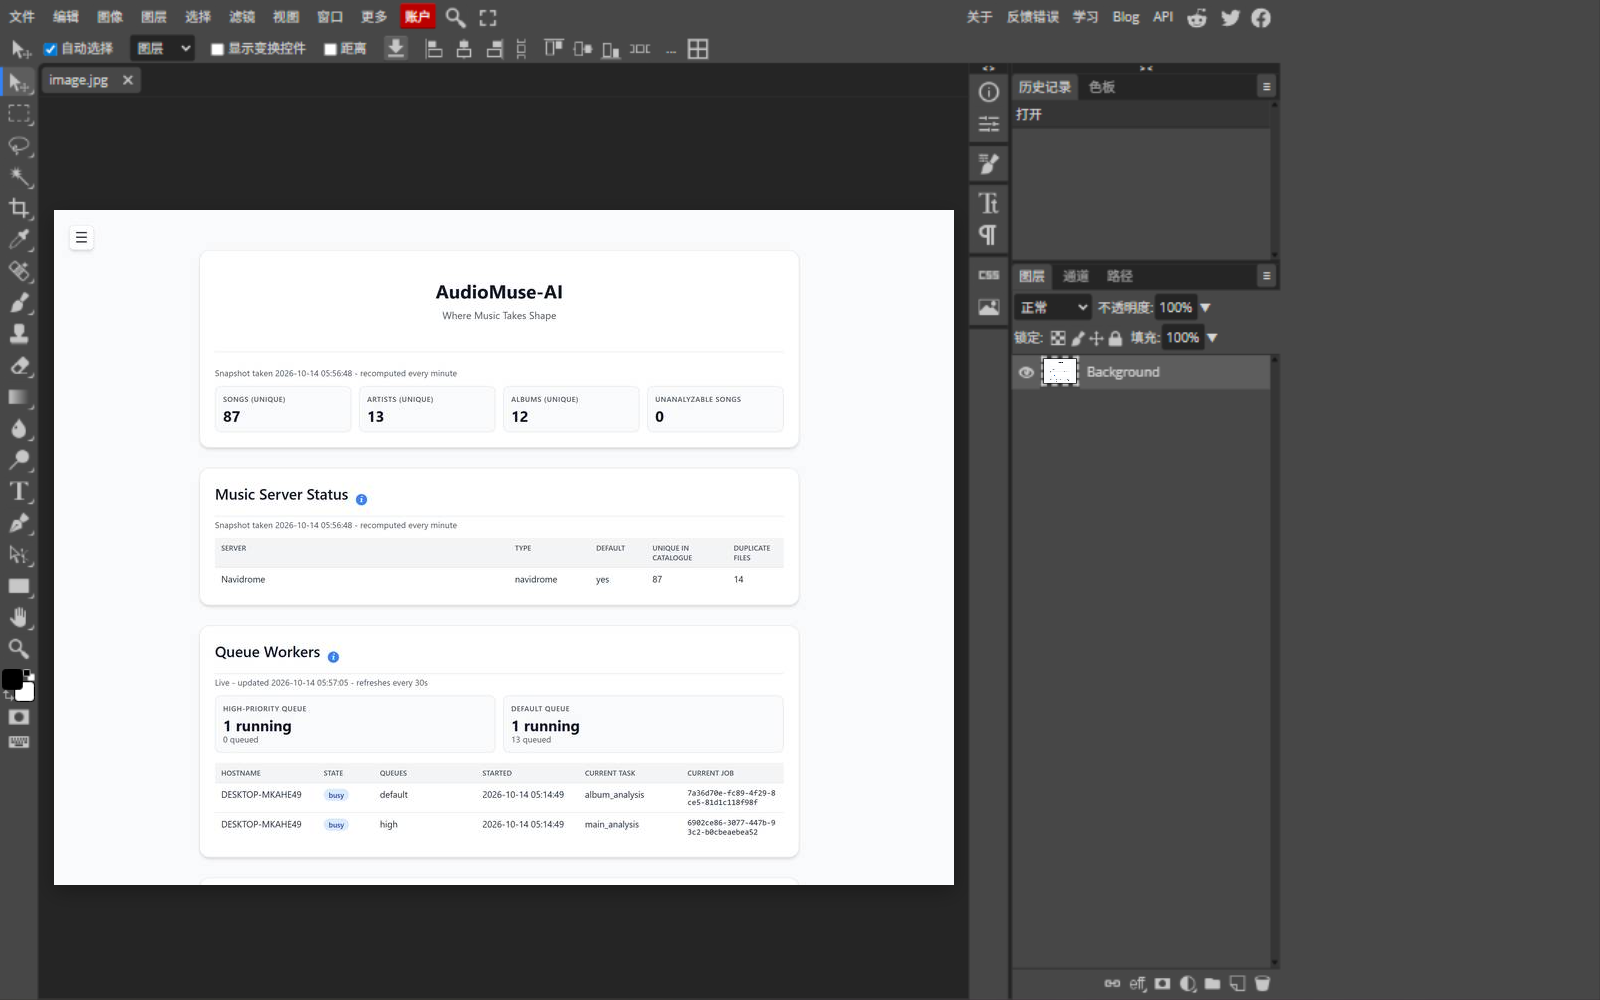Screen dimensions: 1600x1000
Task: Select the Type tool in toolbar
Action: pos(19,491)
